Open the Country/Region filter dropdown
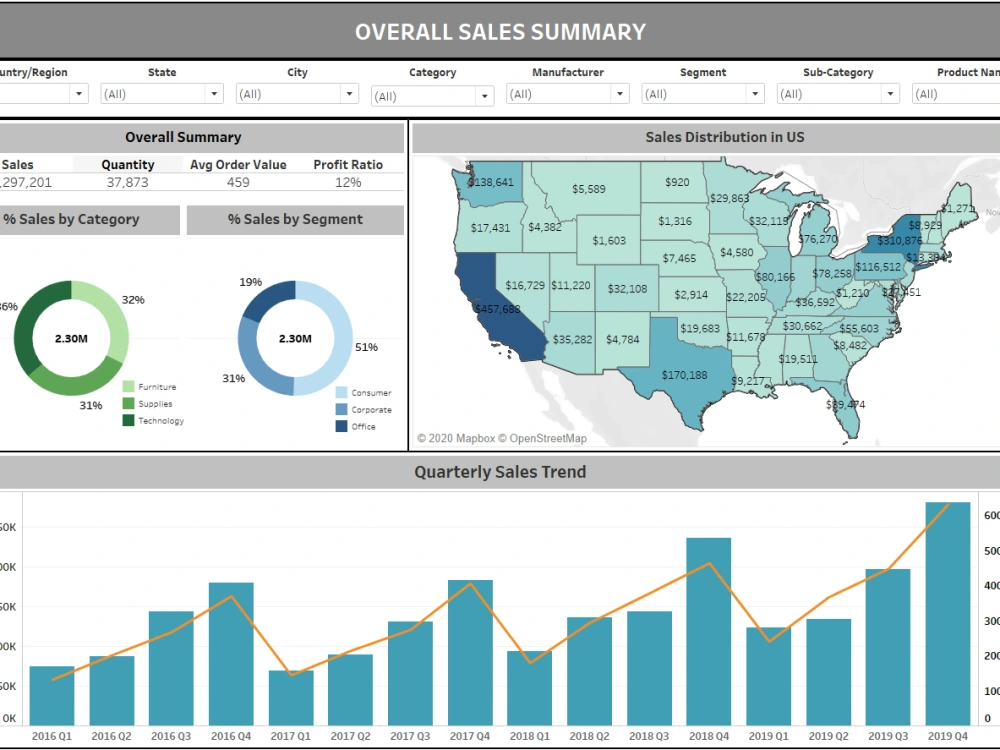The image size is (1000, 750). pos(78,93)
